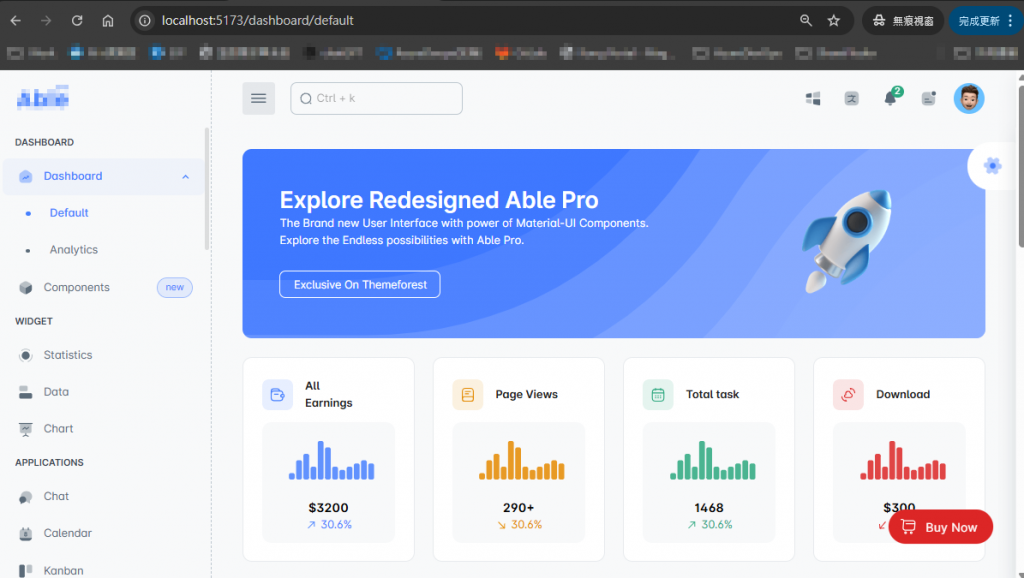Collapse the Dashboard menu chevron
The height and width of the screenshot is (578, 1024).
[x=185, y=176]
